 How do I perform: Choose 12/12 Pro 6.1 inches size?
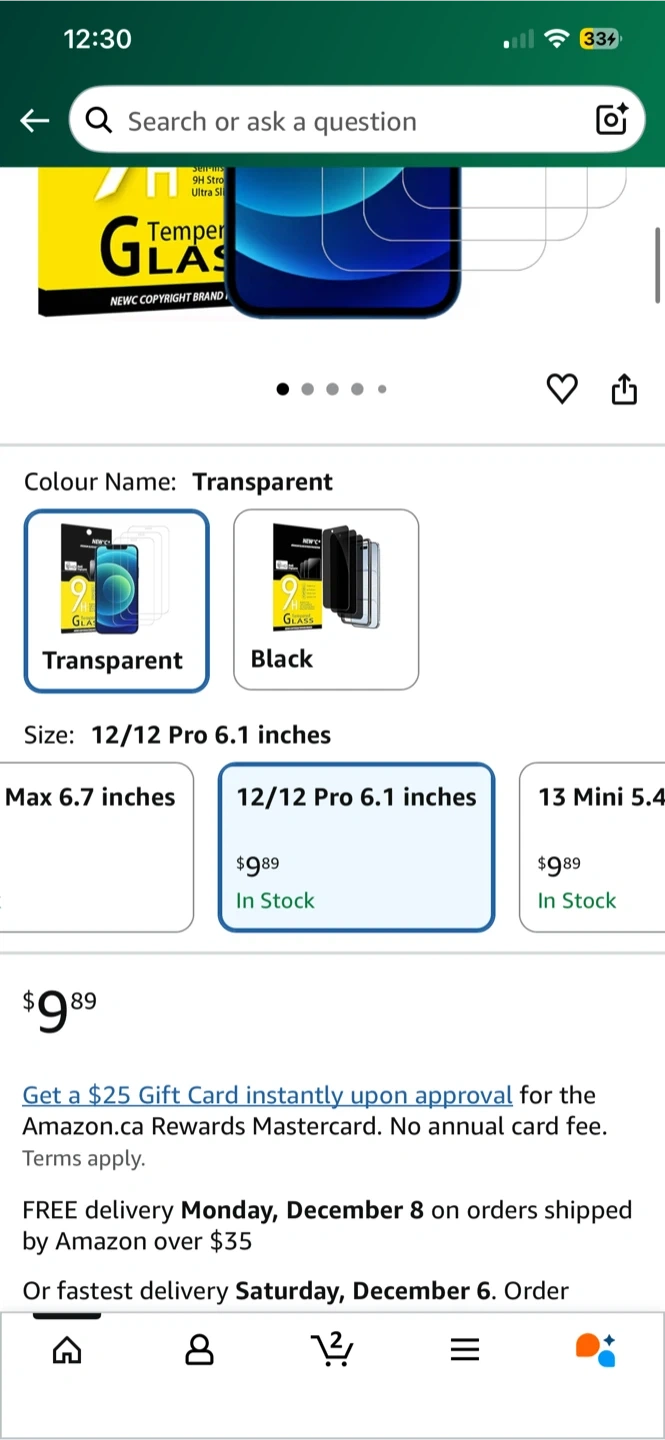click(x=356, y=847)
